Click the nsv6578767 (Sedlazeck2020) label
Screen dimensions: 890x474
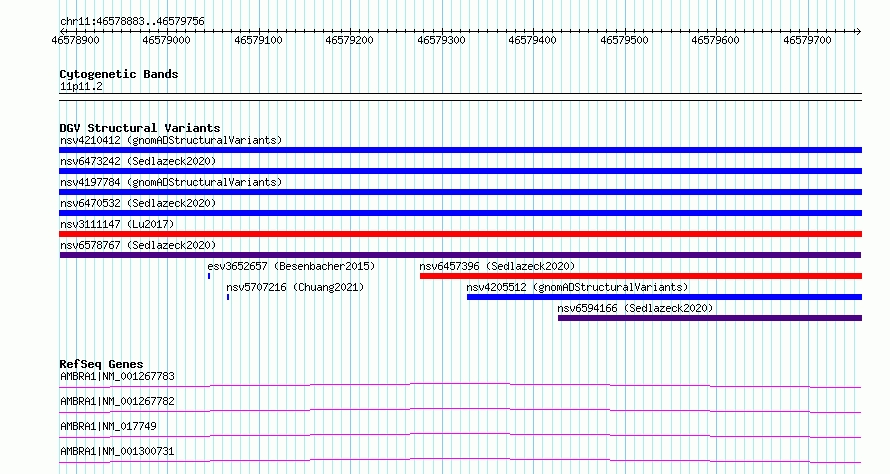click(x=138, y=245)
